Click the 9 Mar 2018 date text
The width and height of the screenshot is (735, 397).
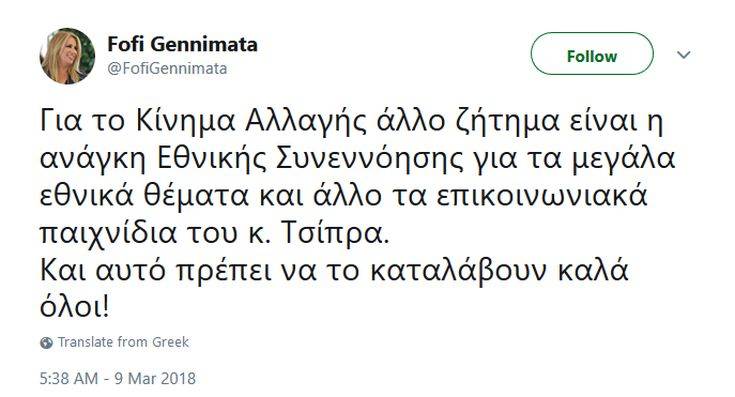pyautogui.click(x=155, y=378)
